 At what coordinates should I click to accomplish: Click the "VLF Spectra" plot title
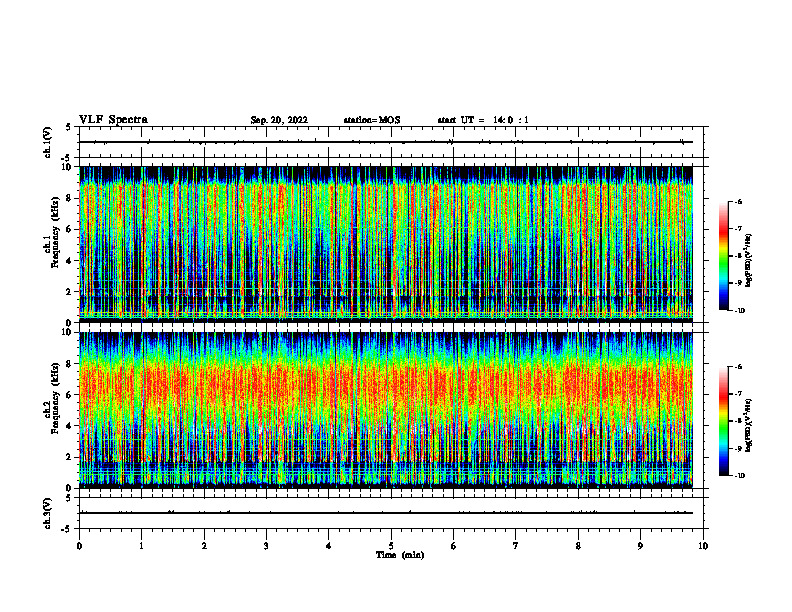[113, 120]
